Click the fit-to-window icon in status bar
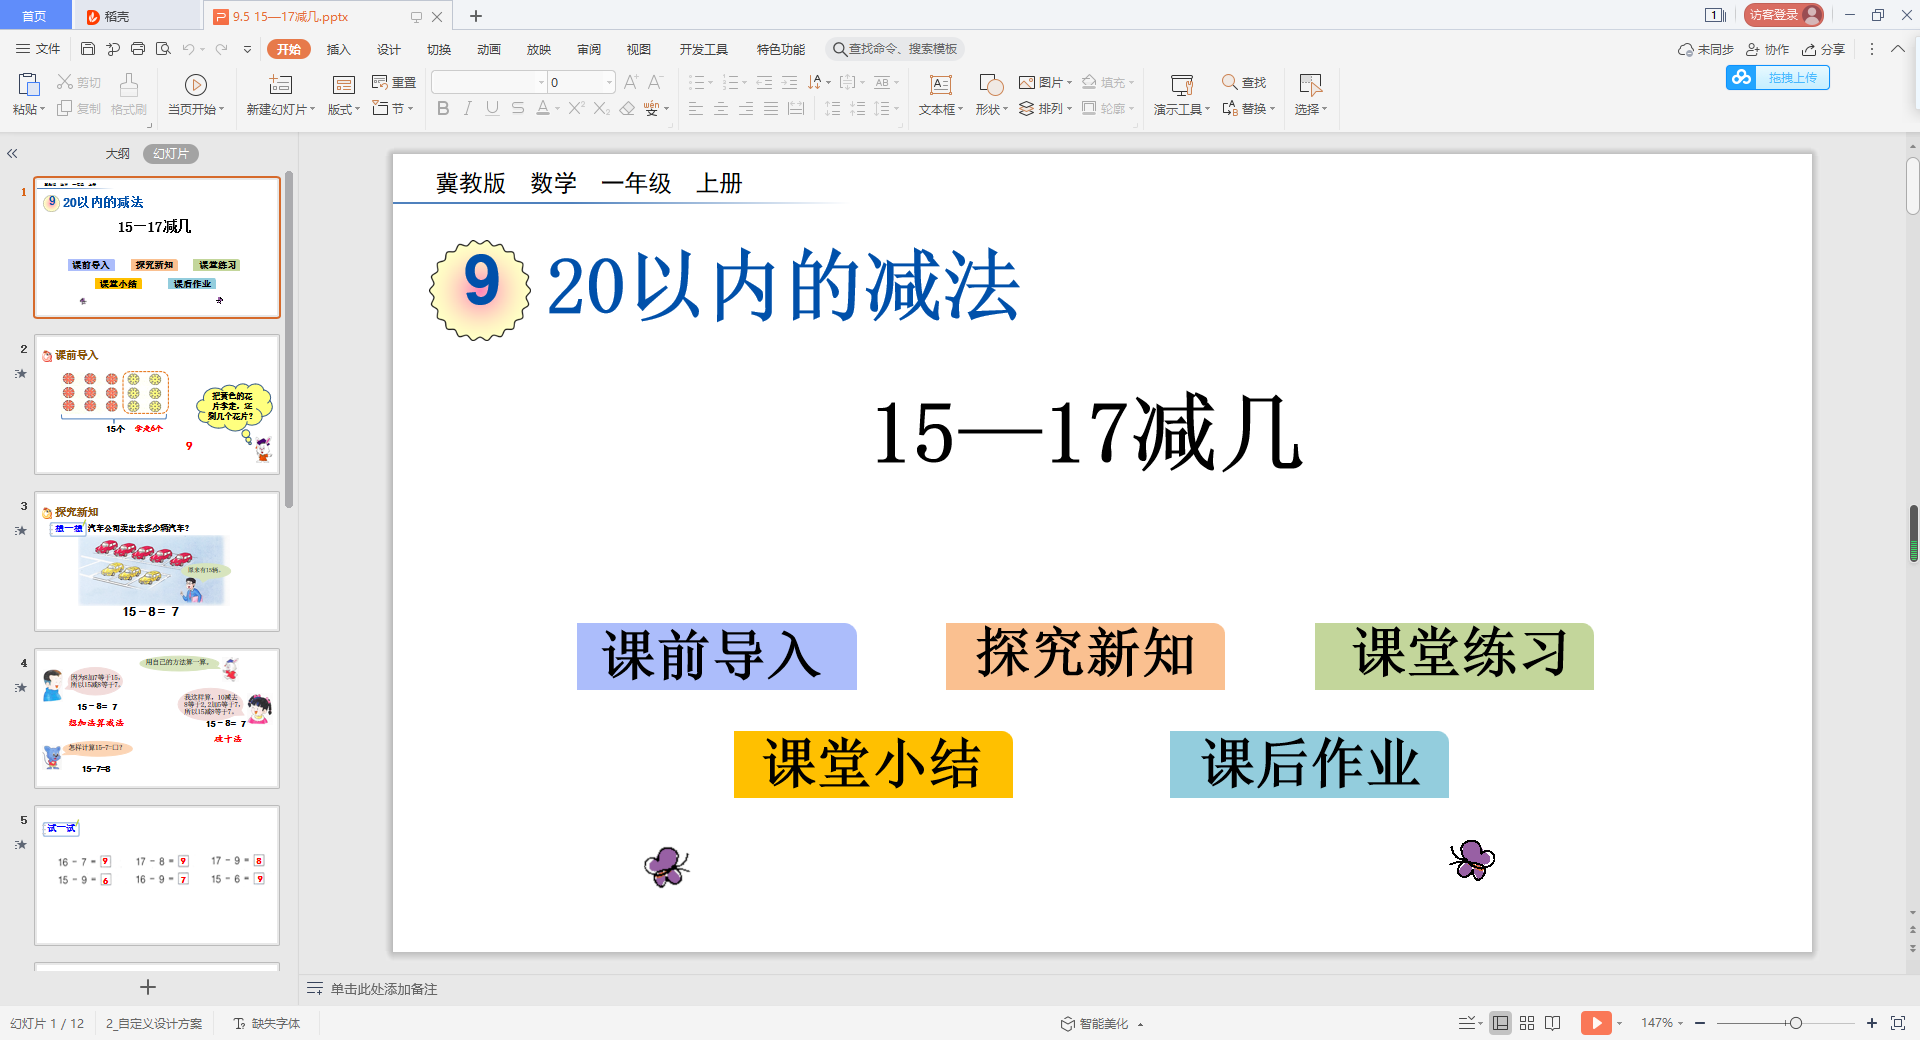This screenshot has width=1920, height=1040. point(1898,1023)
